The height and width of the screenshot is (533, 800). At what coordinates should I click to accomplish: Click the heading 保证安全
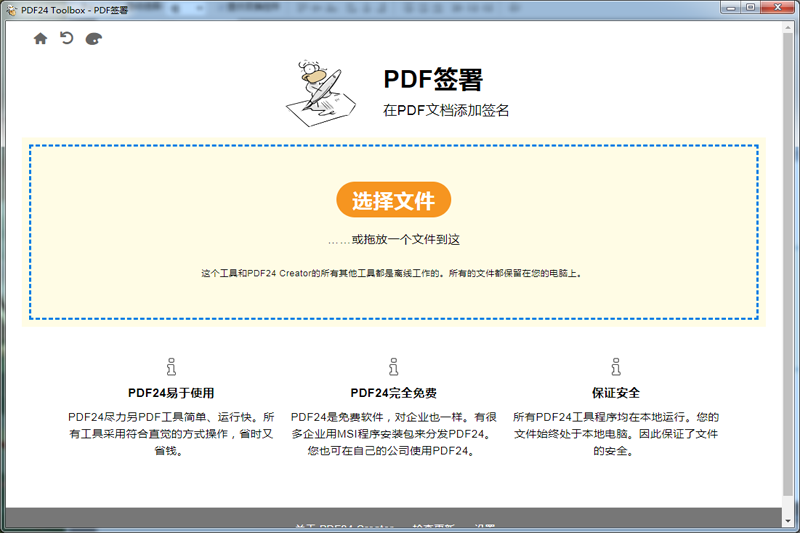[x=616, y=393]
